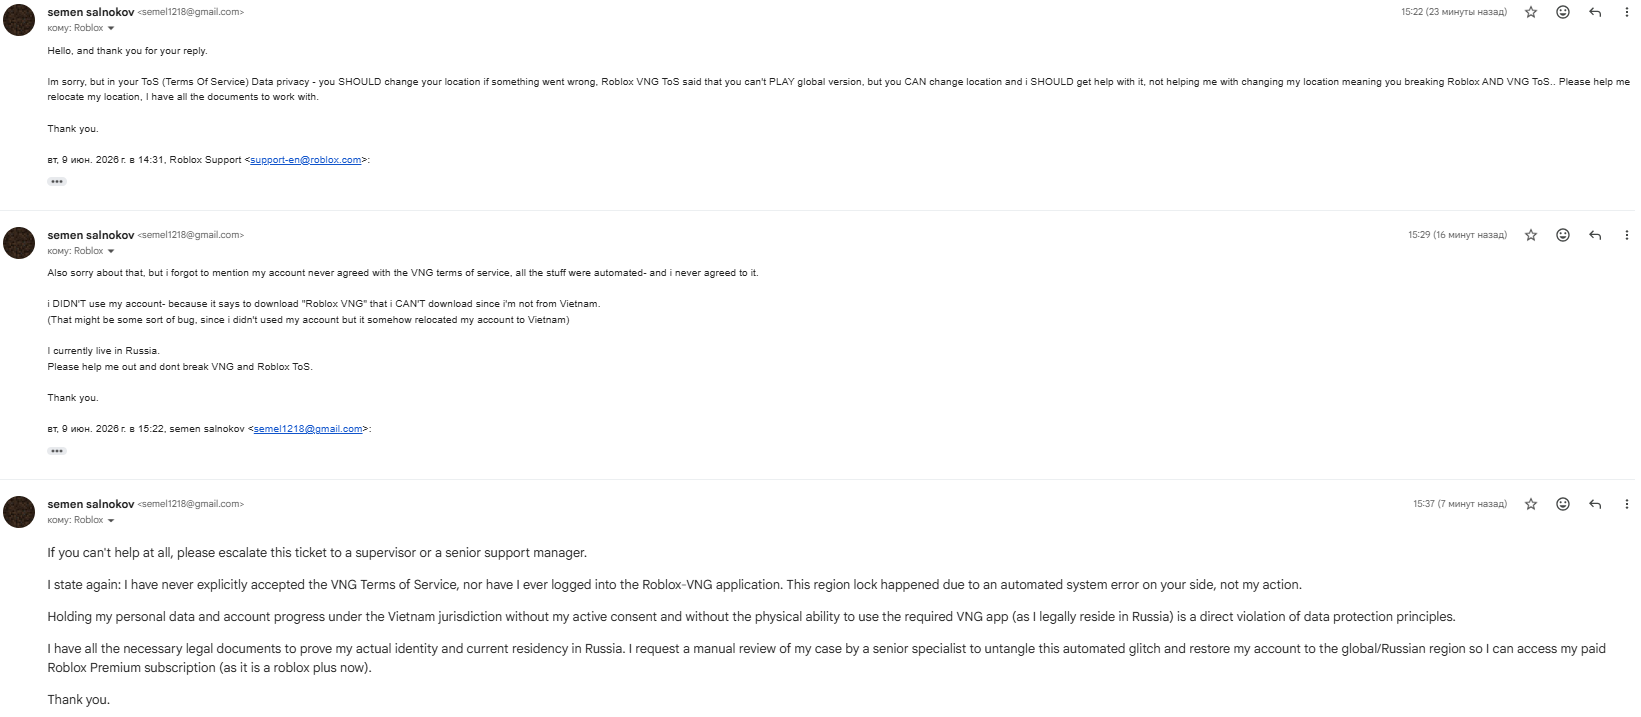Open more options menu for 15:37 message

pyautogui.click(x=1626, y=504)
